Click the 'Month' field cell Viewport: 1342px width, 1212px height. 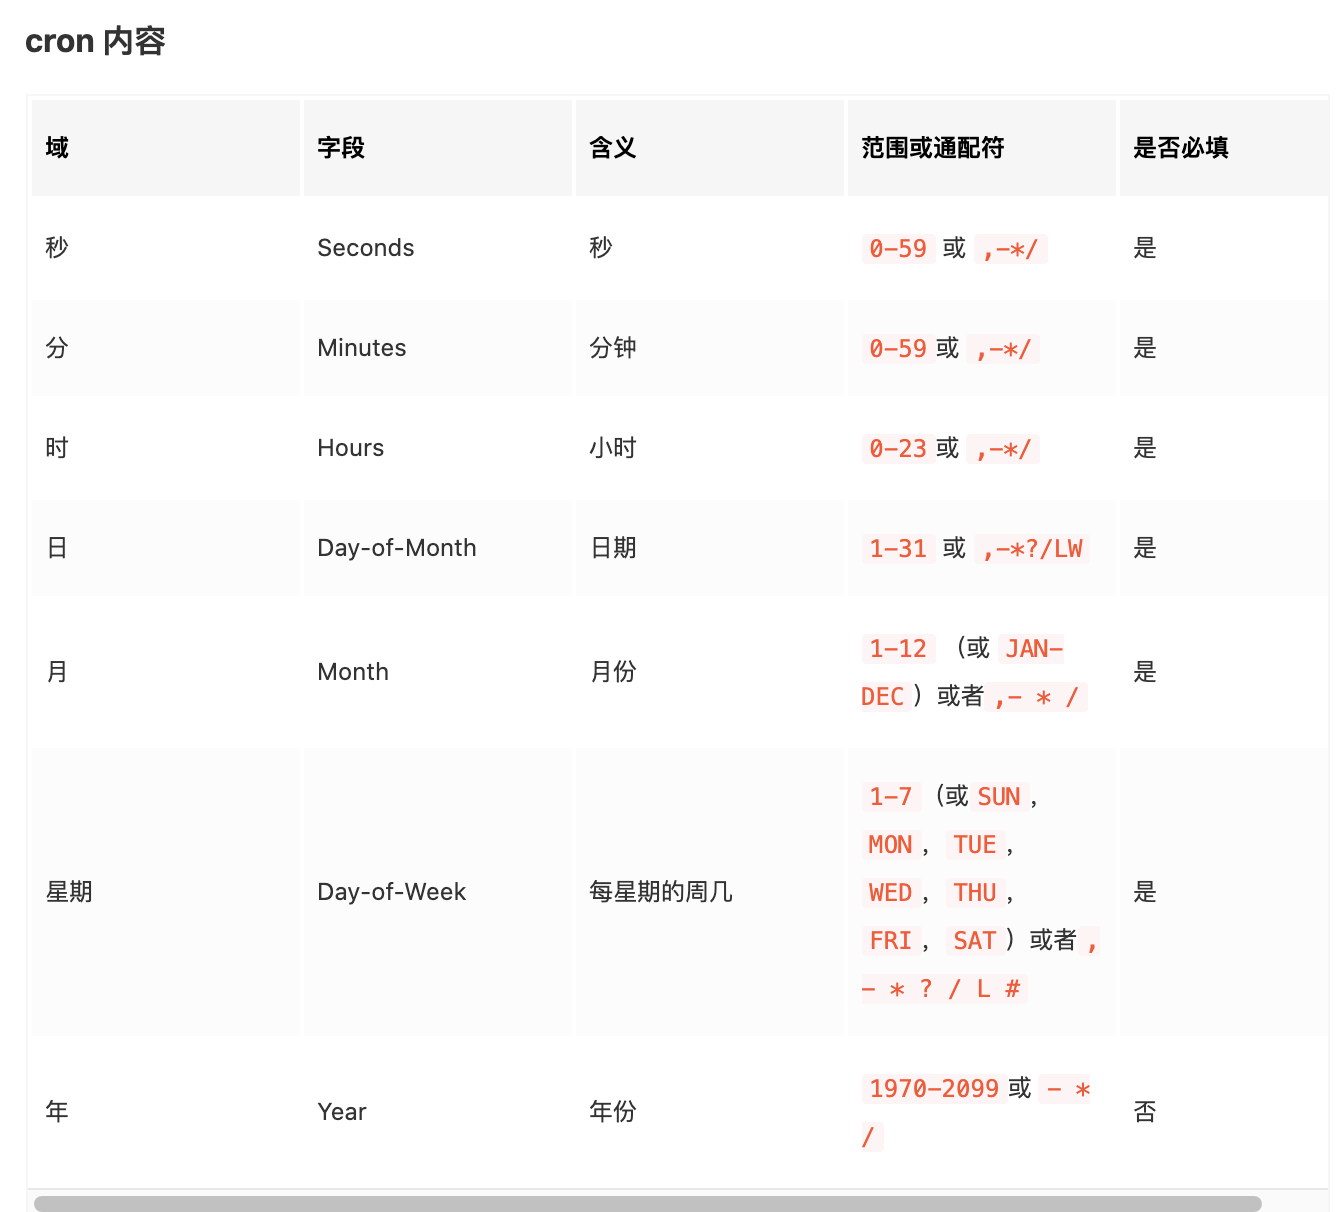click(438, 672)
